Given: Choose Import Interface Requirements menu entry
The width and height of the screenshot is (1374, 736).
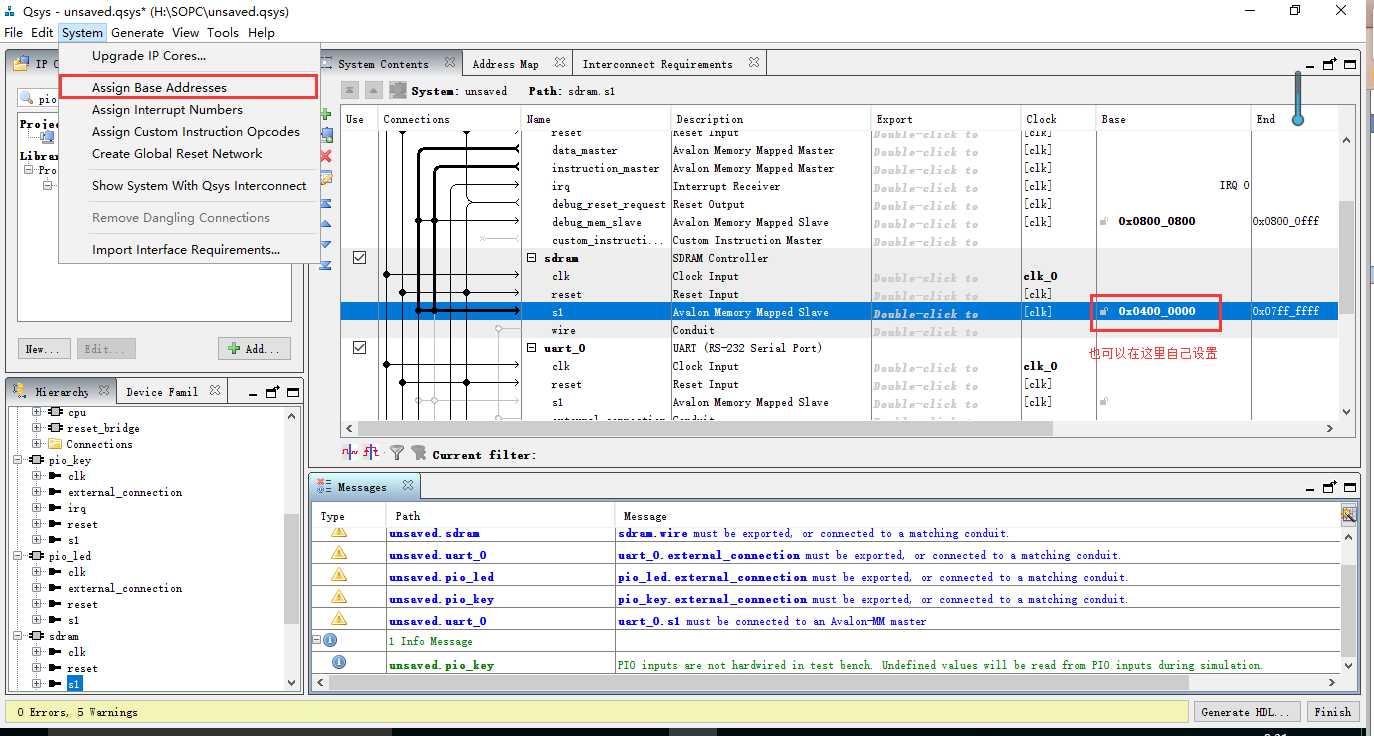Looking at the screenshot, I should [x=188, y=250].
